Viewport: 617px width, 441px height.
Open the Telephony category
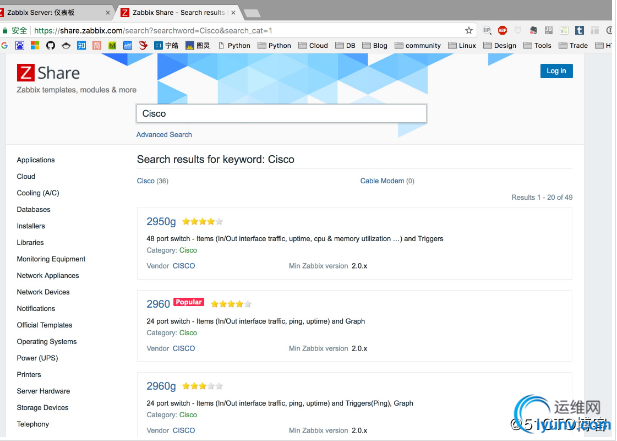click(33, 424)
